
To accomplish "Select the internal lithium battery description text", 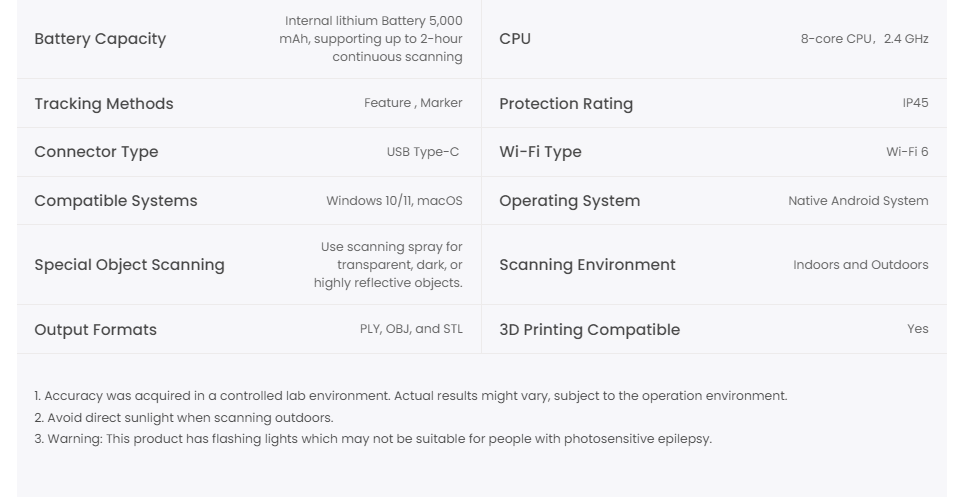I will pyautogui.click(x=371, y=39).
